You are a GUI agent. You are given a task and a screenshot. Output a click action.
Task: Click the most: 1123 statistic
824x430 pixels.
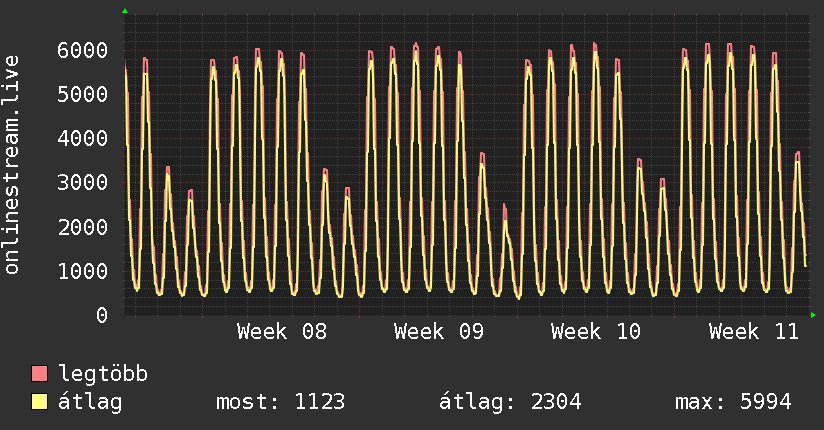[281, 402]
